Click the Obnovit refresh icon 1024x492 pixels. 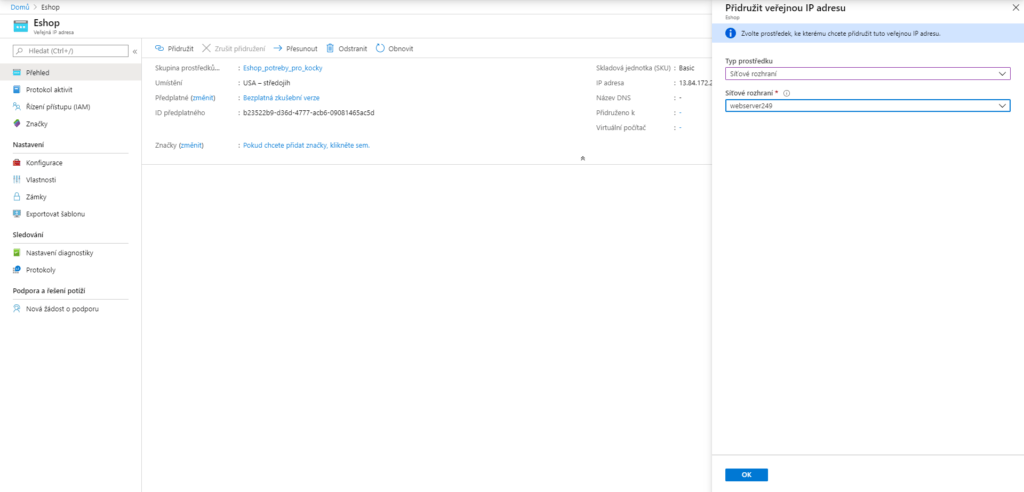coord(380,48)
